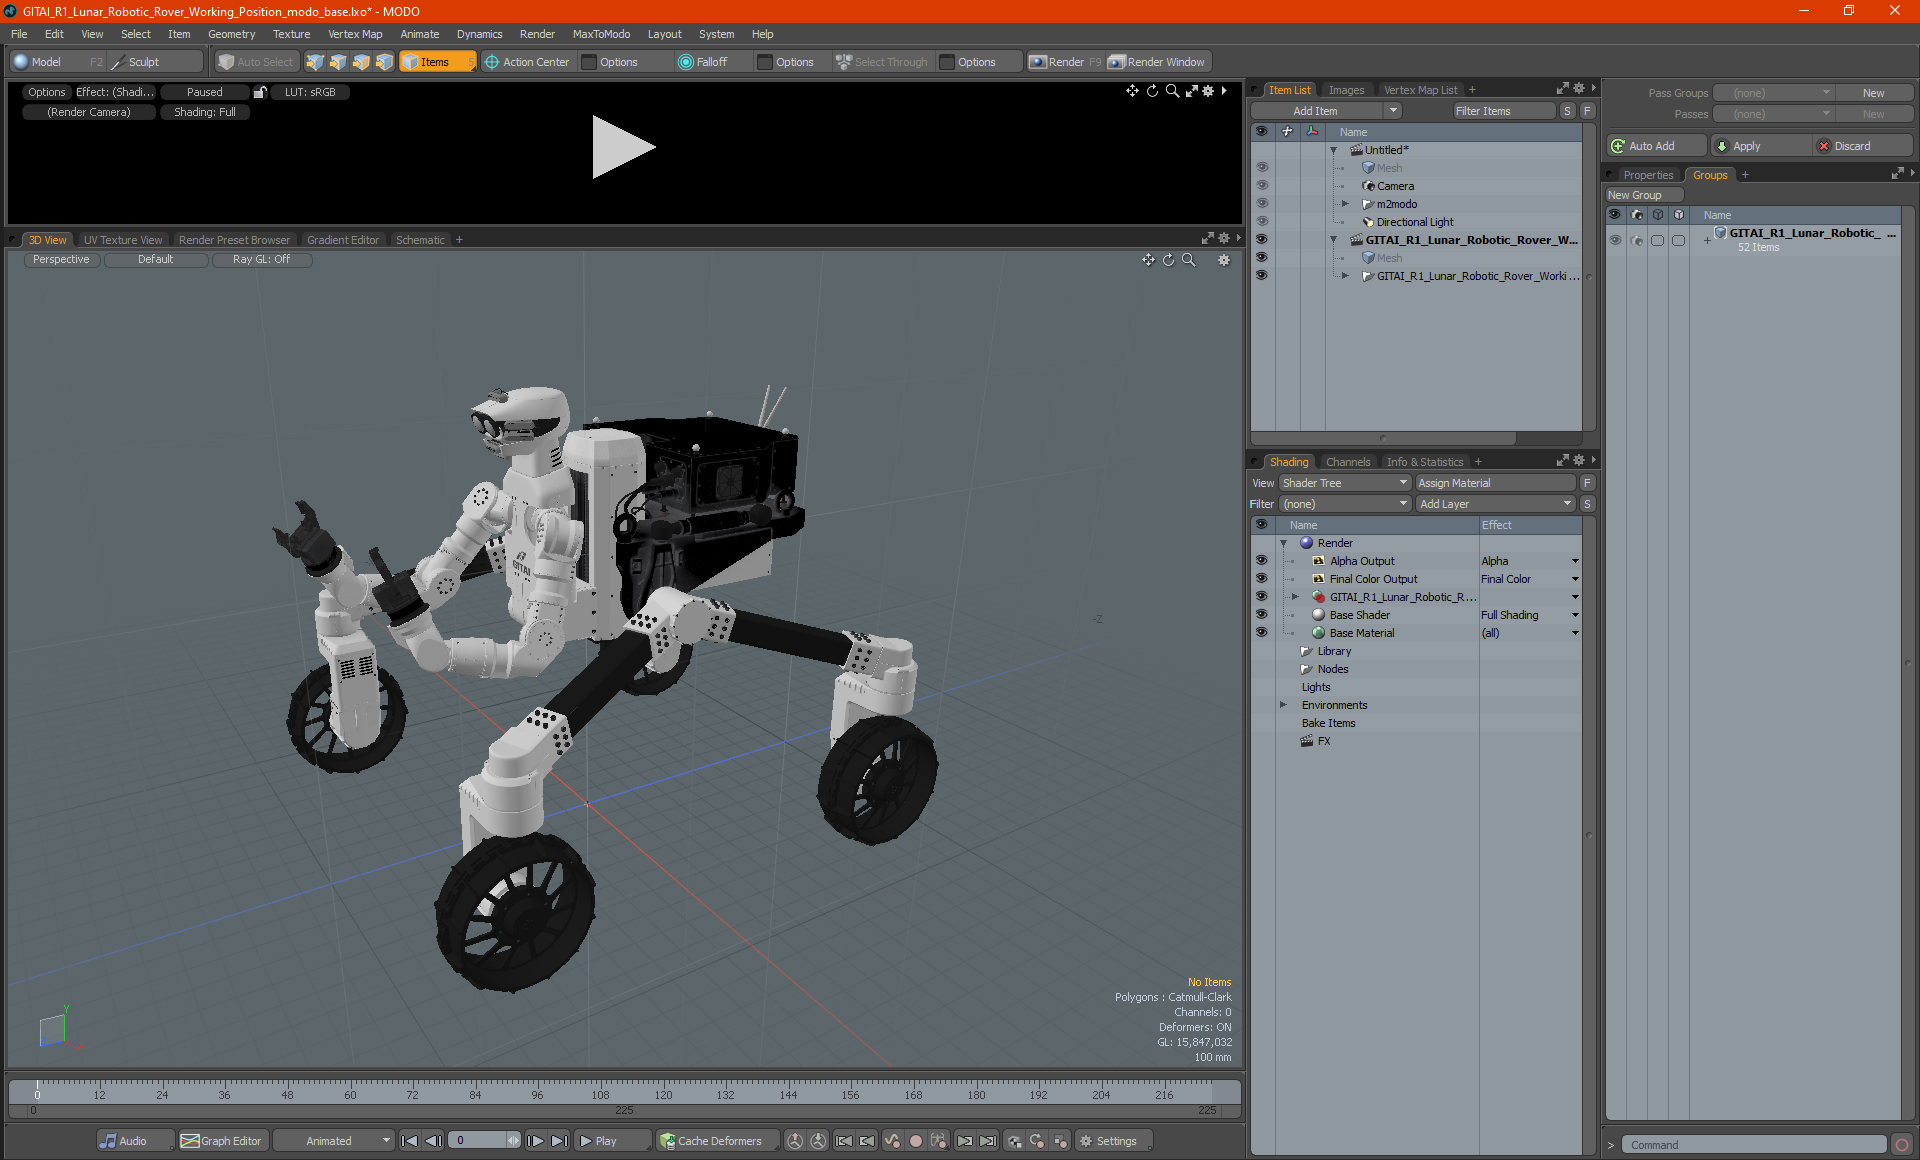Toggle visibility of Base Shader layer

tap(1261, 615)
